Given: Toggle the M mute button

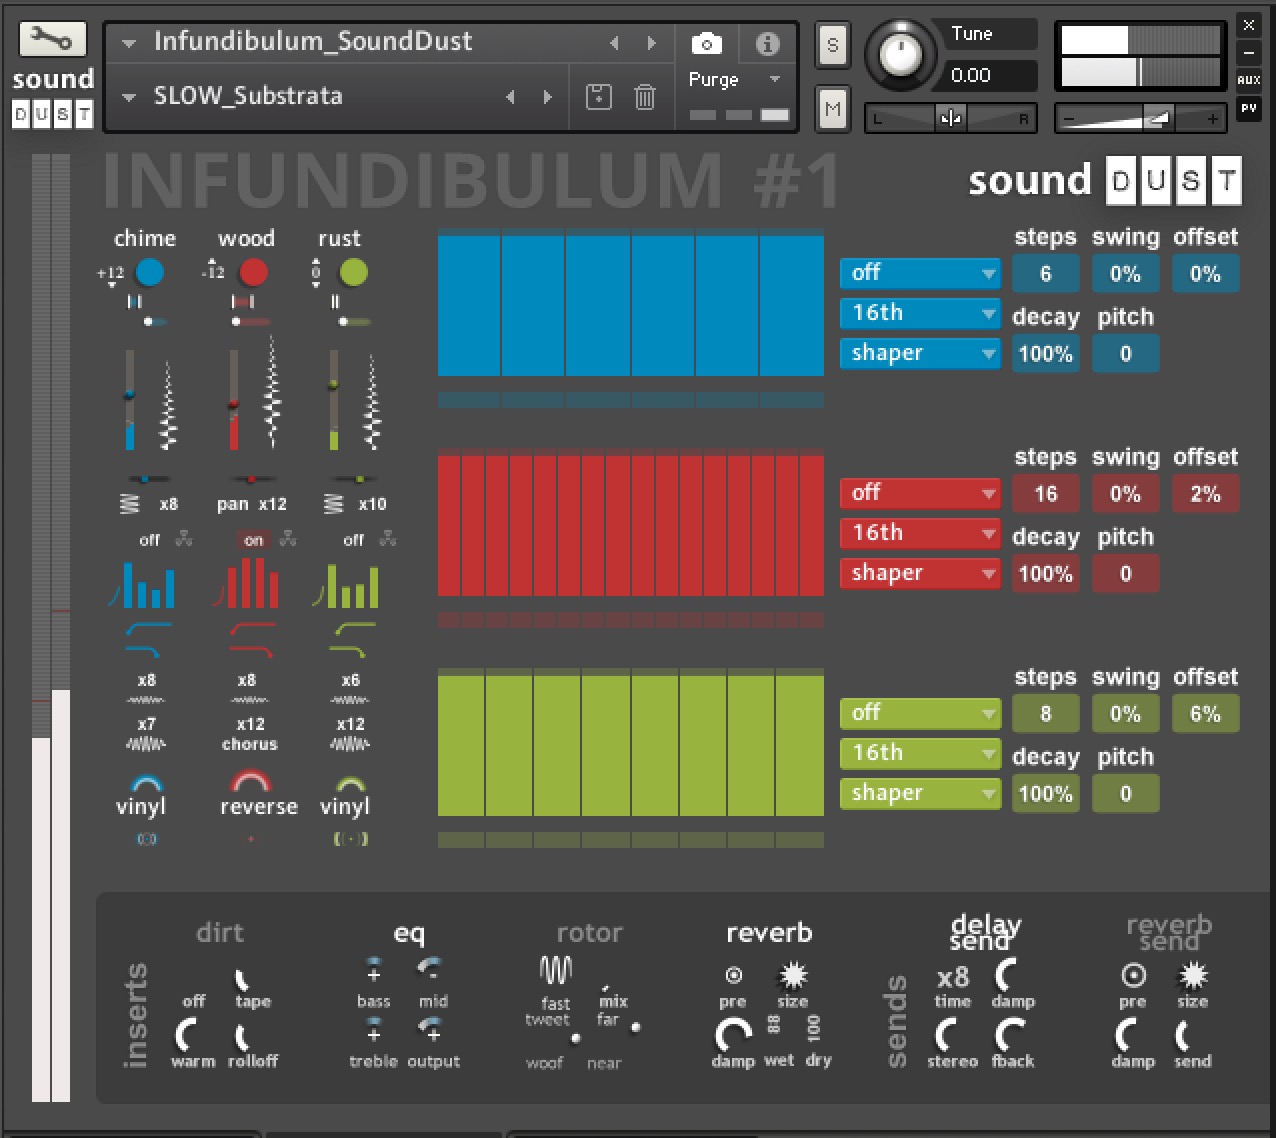Looking at the screenshot, I should [832, 109].
